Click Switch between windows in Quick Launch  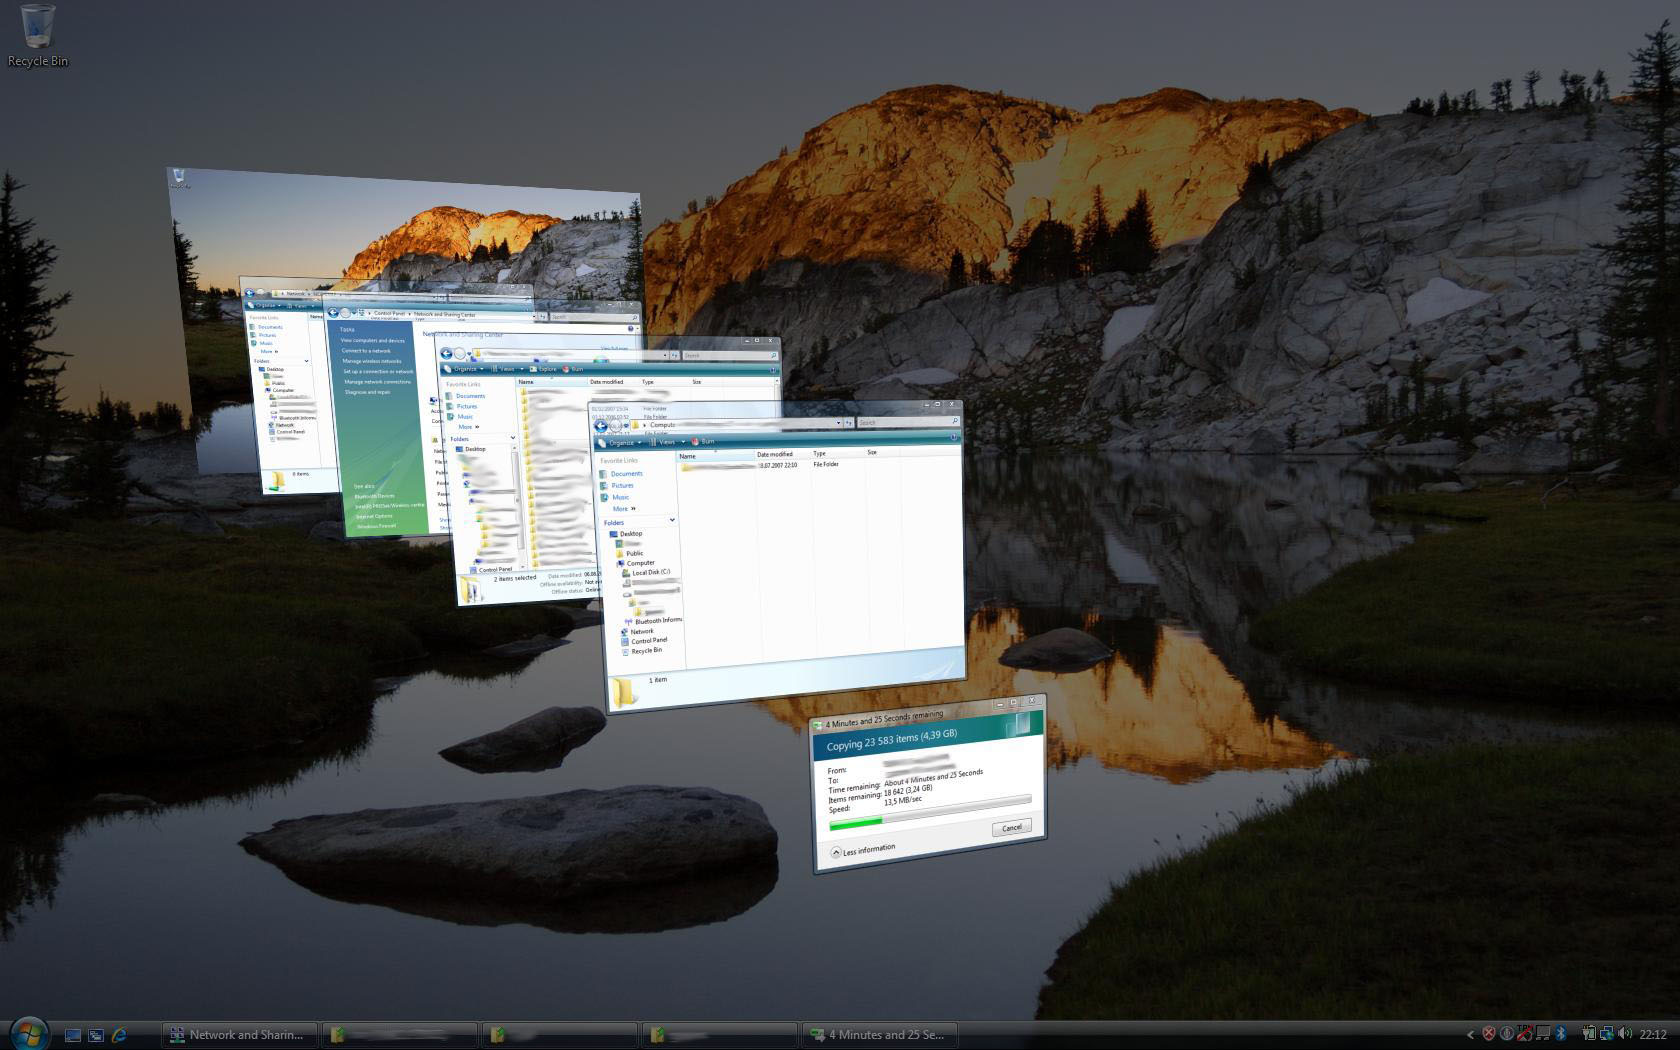[x=96, y=1035]
